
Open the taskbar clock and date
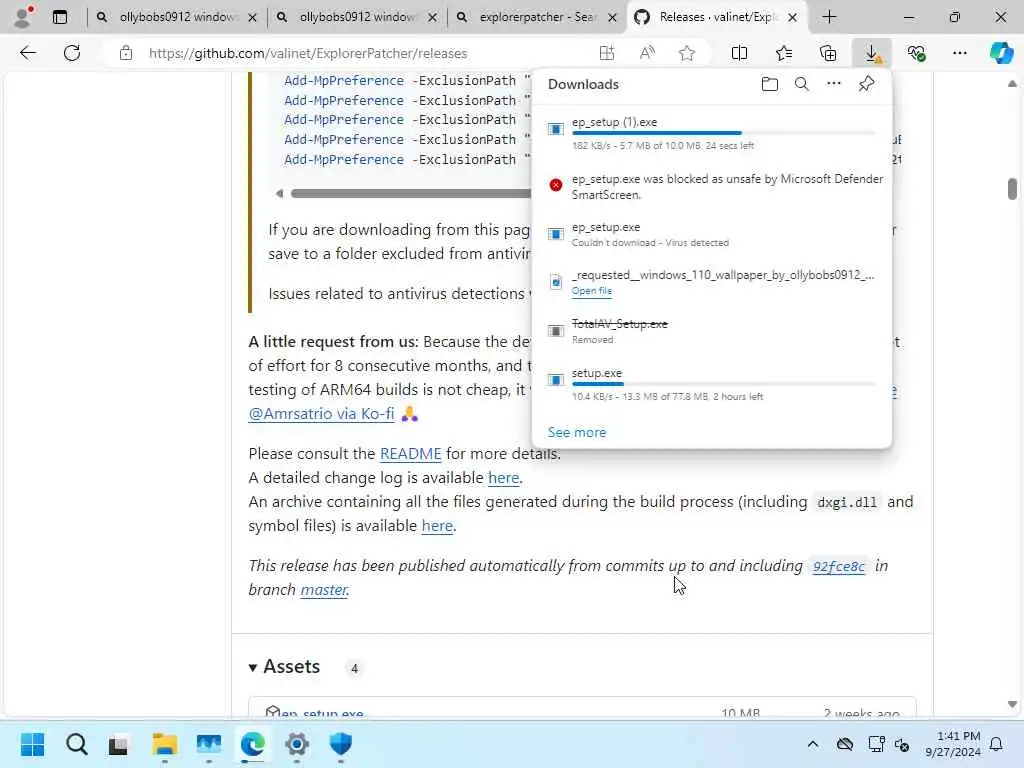click(952, 744)
